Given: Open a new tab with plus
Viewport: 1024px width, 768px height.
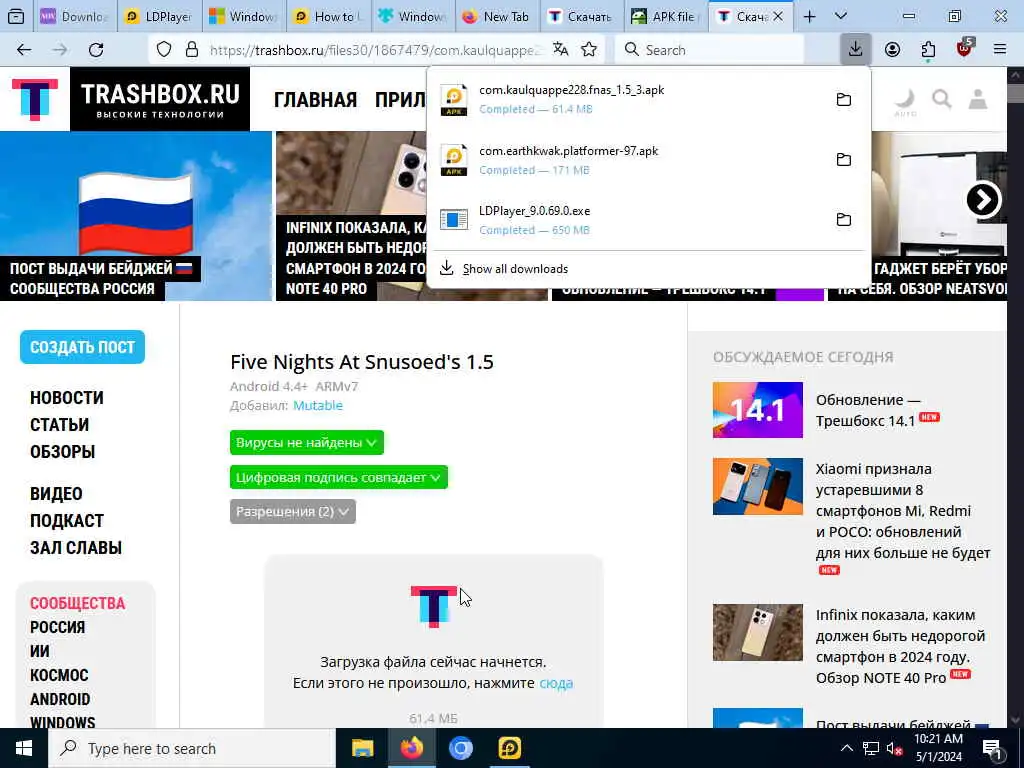Looking at the screenshot, I should [x=809, y=16].
